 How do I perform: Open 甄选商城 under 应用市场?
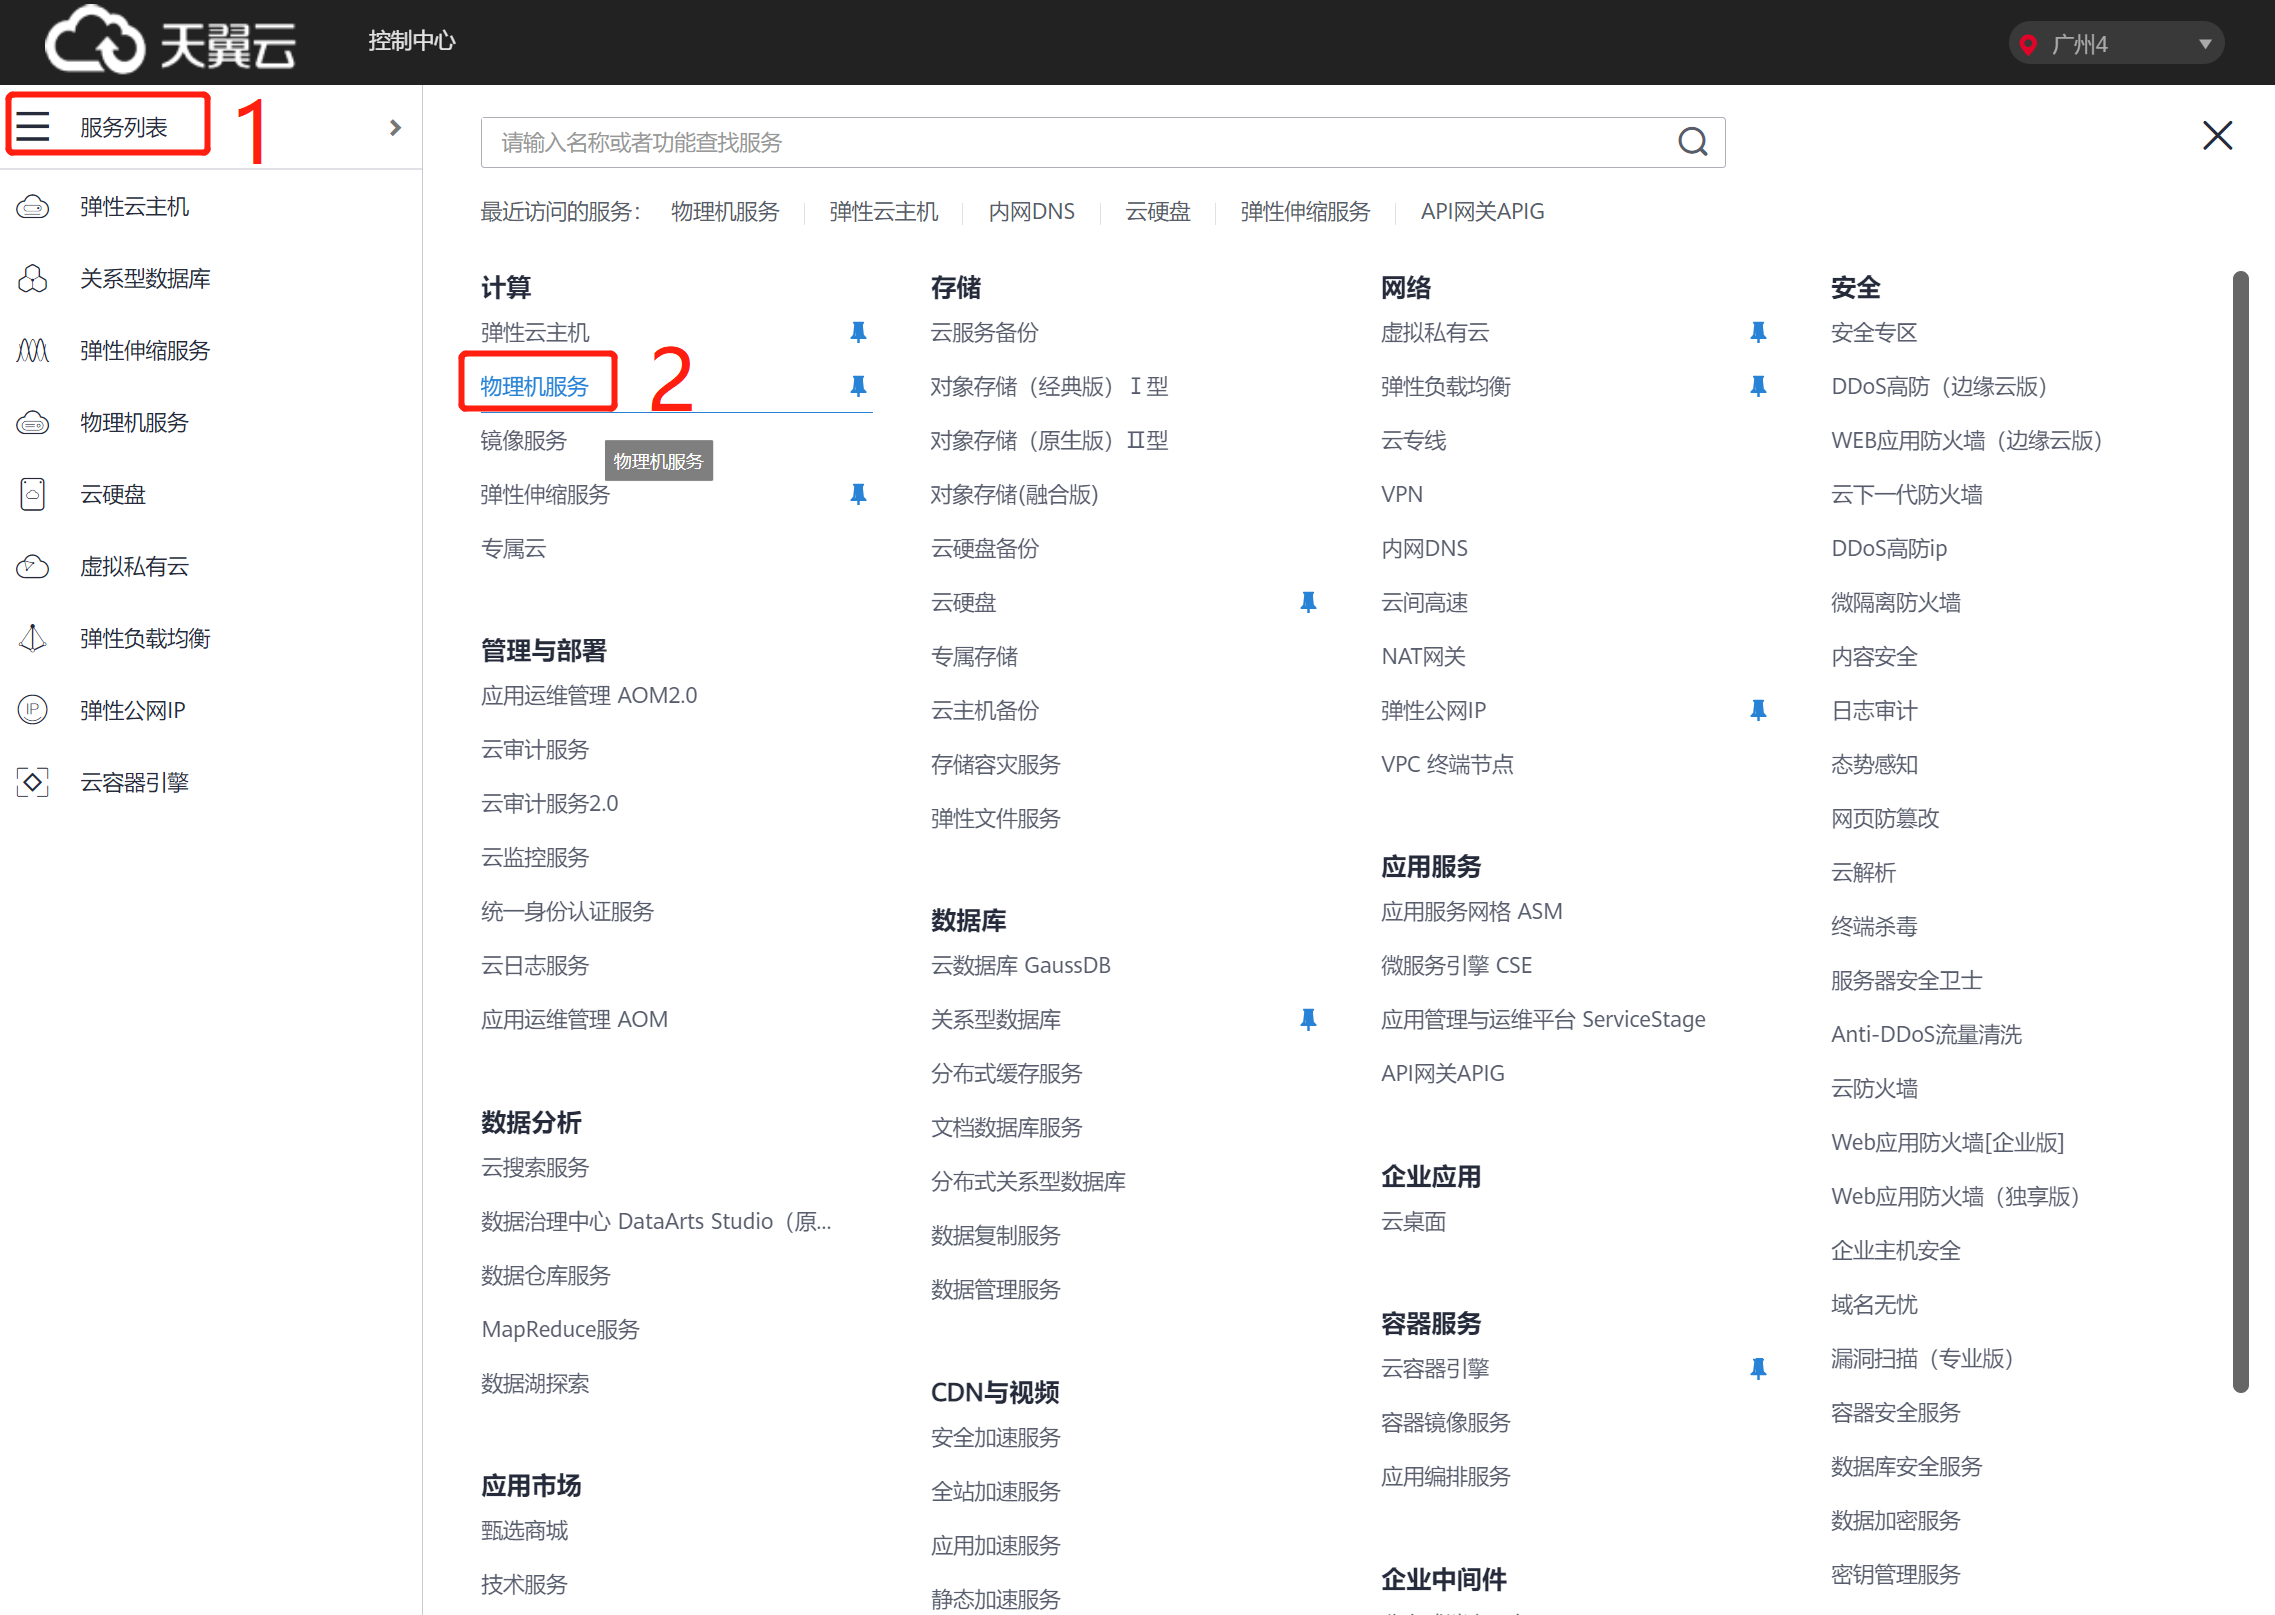click(524, 1530)
